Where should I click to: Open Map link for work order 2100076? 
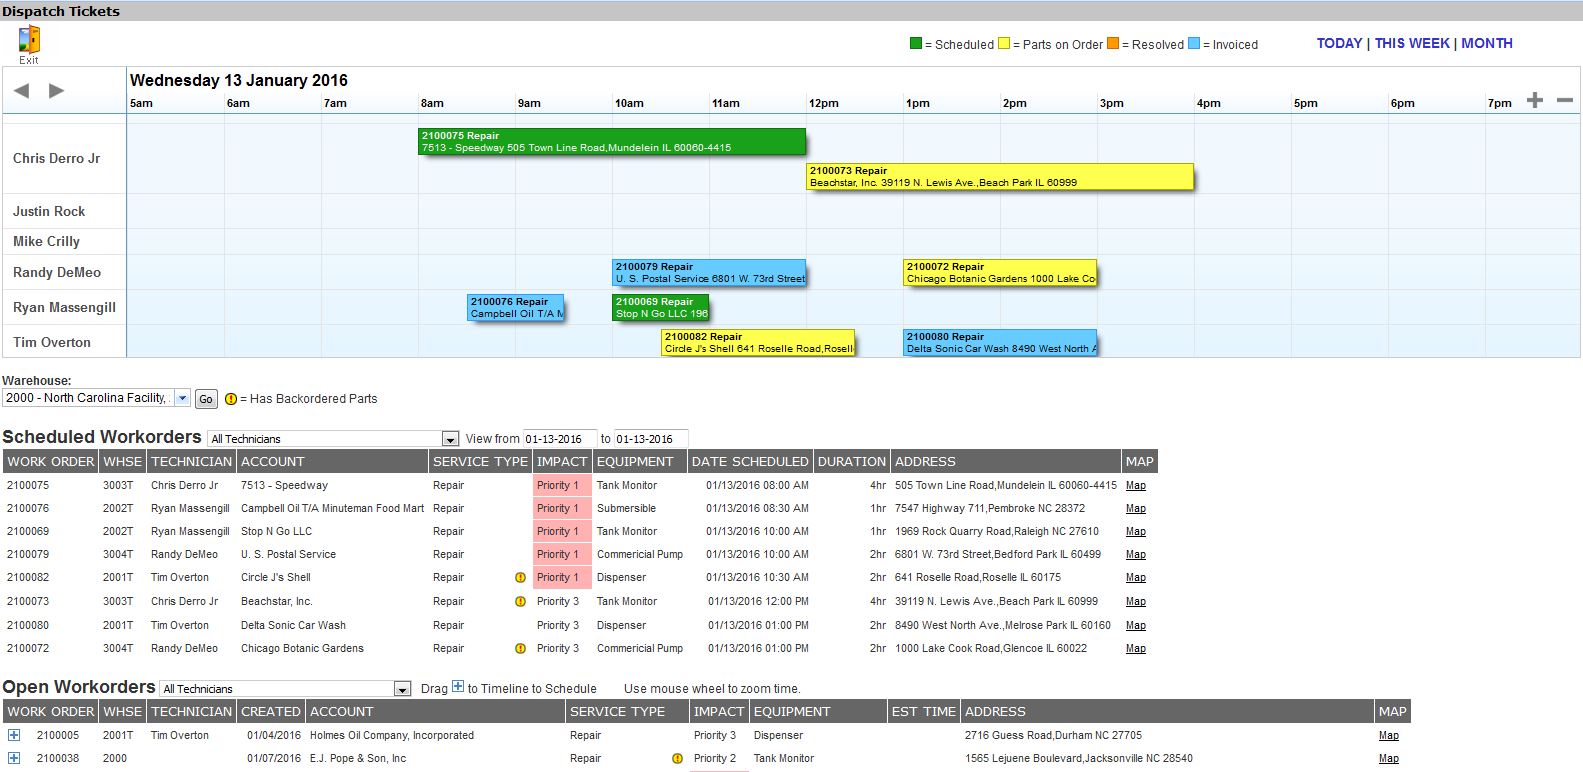pyautogui.click(x=1136, y=509)
